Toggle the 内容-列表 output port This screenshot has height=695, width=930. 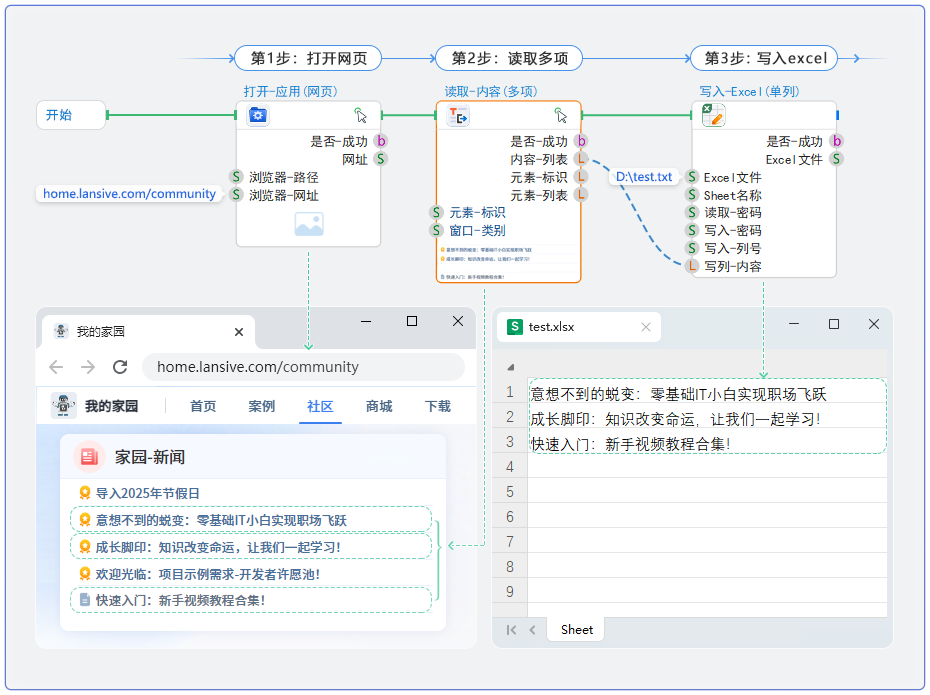pyautogui.click(x=581, y=160)
